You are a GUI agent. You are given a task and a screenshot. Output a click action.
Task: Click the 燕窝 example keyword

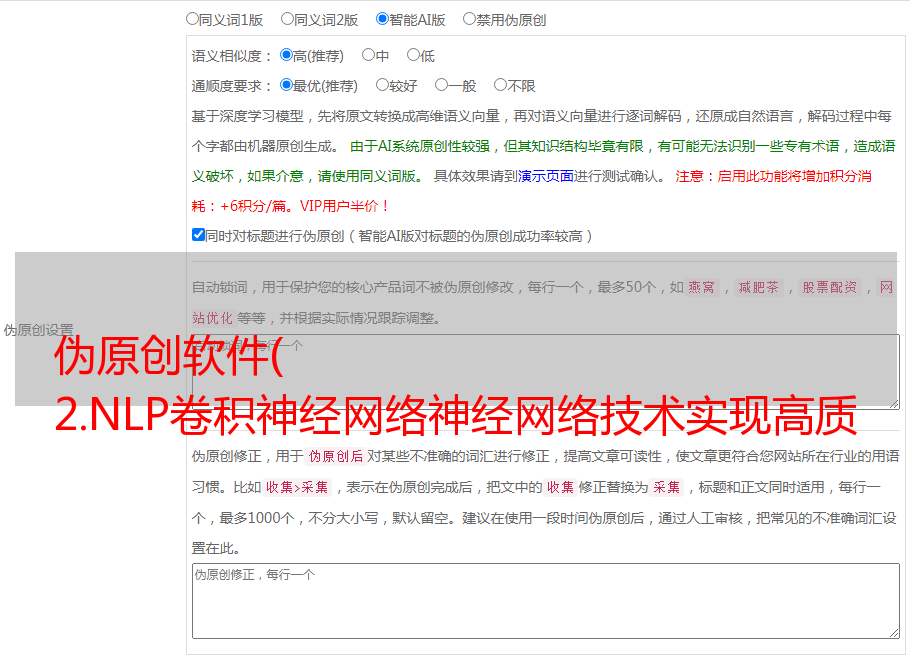[x=701, y=287]
